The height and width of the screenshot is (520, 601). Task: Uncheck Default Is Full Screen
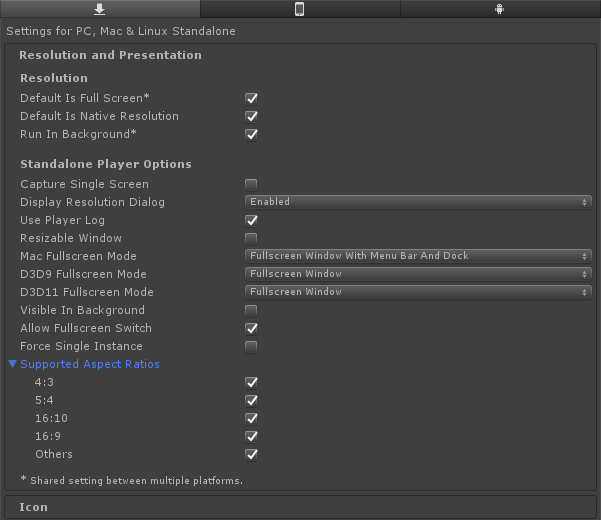pyautogui.click(x=251, y=98)
